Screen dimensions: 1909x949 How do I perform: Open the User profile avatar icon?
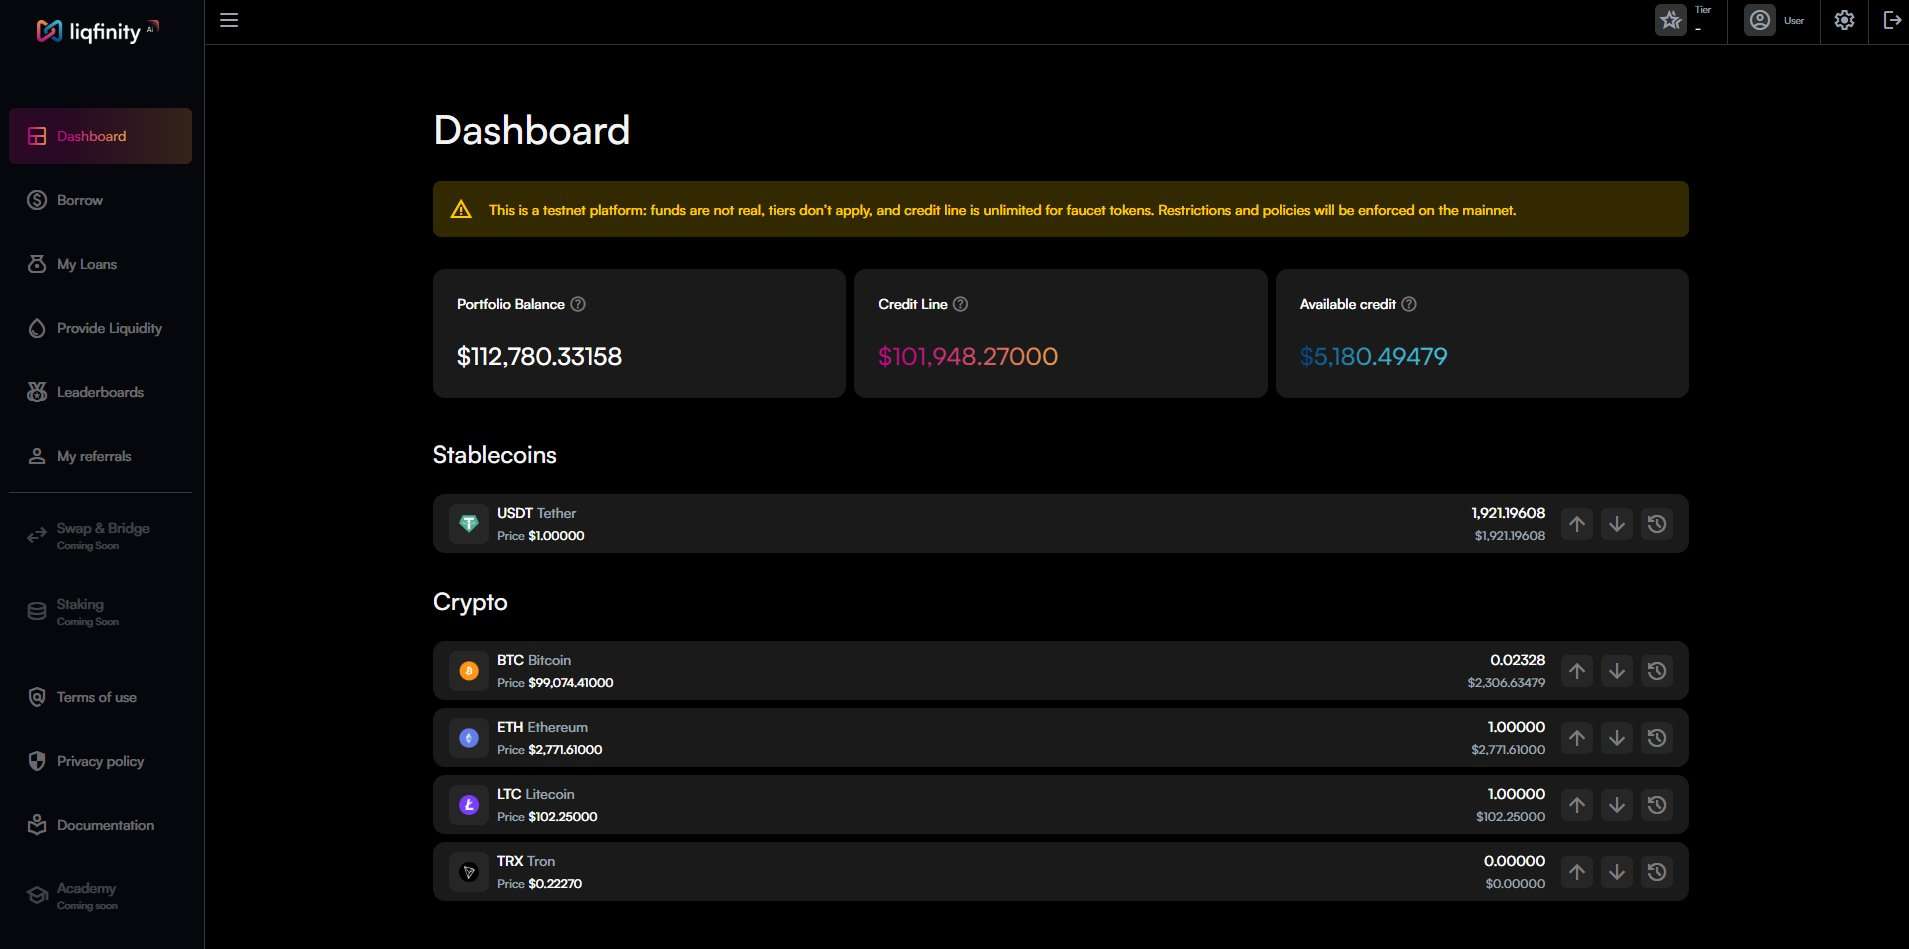pos(1760,20)
